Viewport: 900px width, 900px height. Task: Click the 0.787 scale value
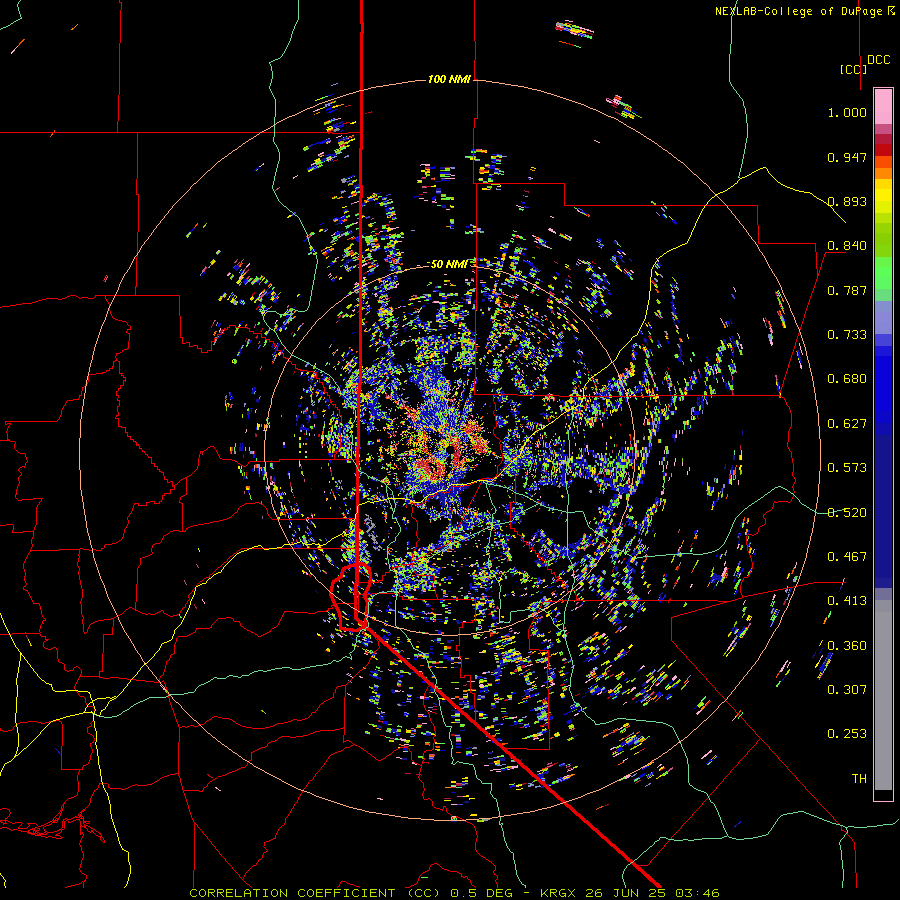pos(847,290)
